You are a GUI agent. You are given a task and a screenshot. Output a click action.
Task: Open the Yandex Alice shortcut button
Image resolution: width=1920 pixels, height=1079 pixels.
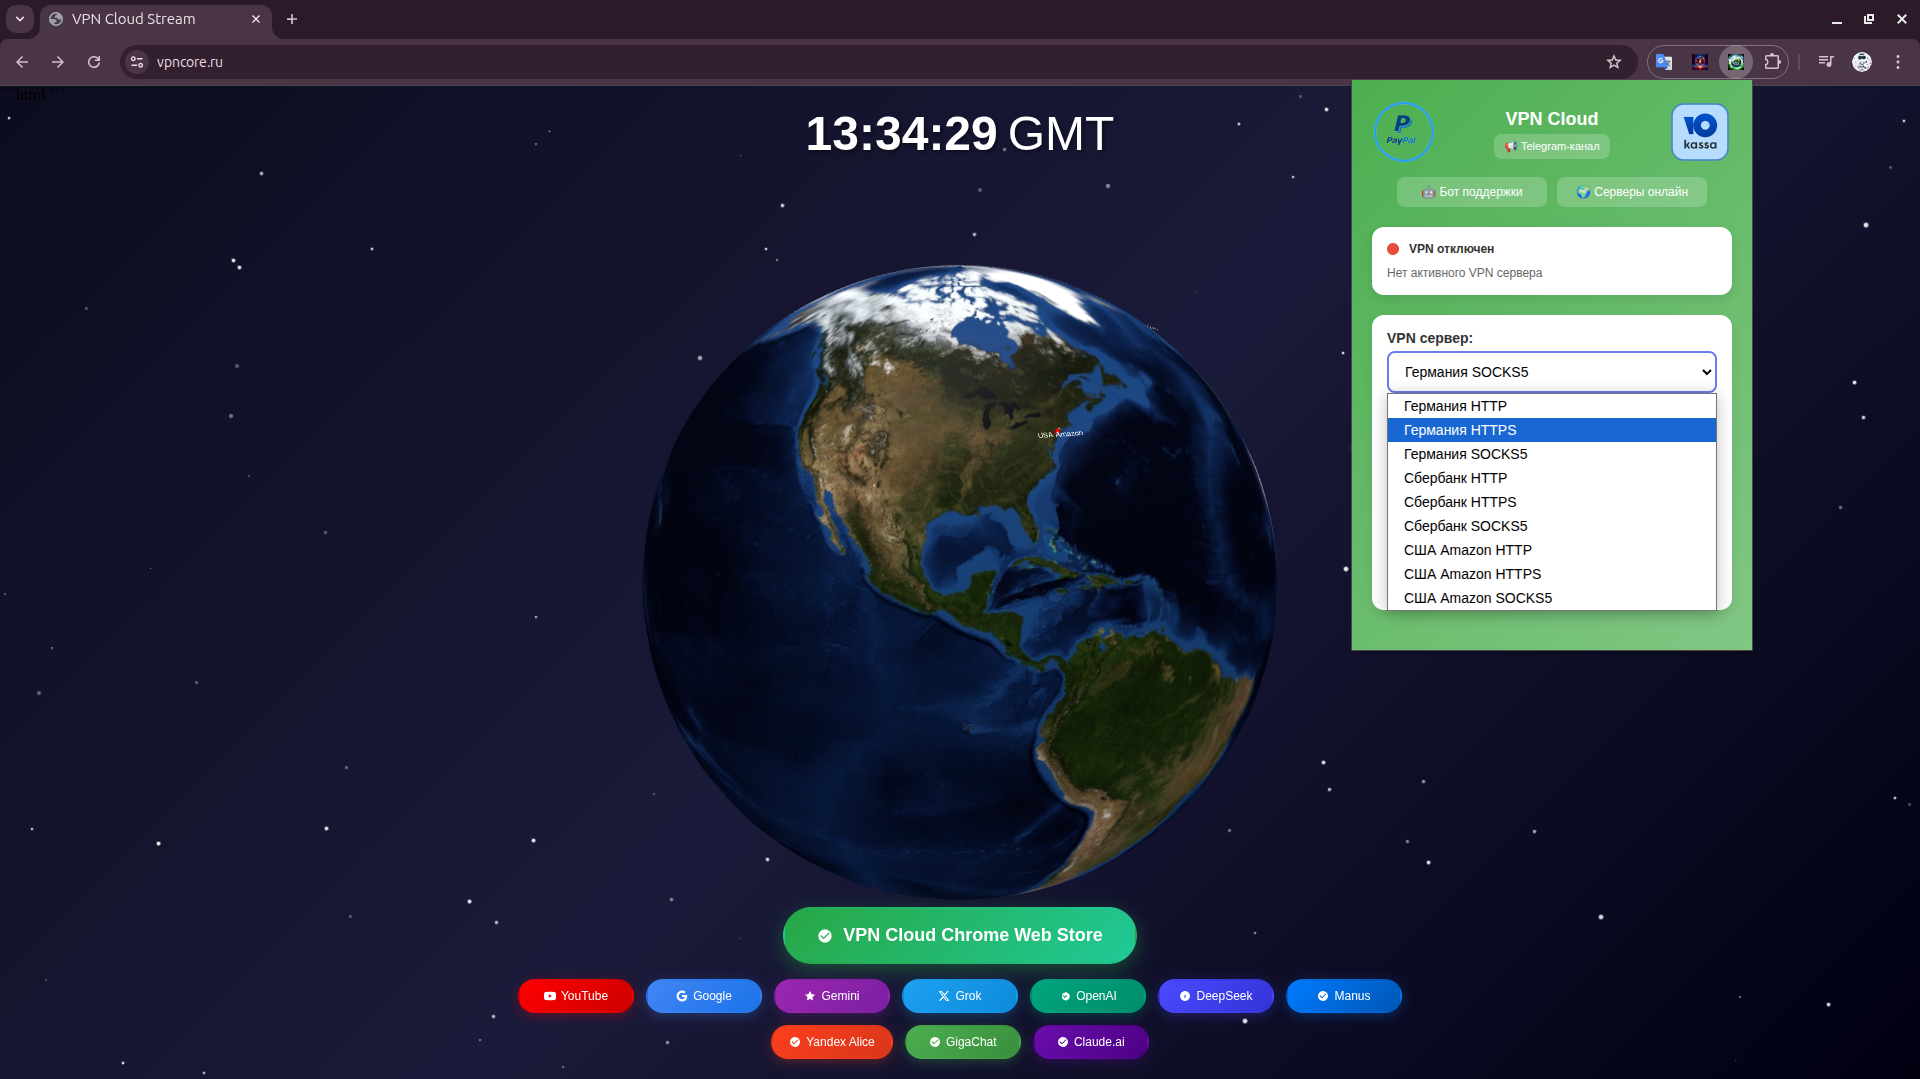pyautogui.click(x=832, y=1042)
